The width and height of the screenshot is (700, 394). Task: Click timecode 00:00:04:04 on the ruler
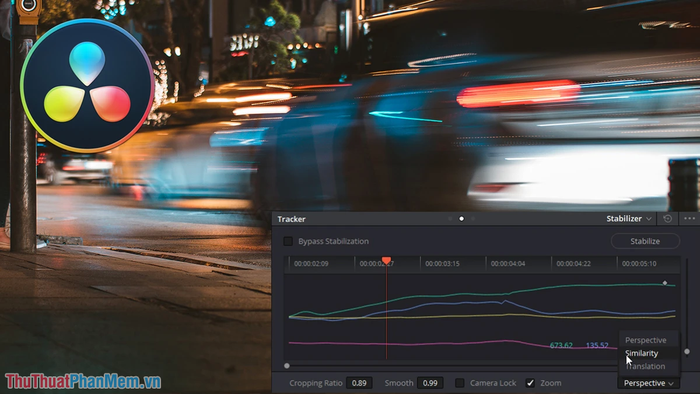[x=508, y=264]
